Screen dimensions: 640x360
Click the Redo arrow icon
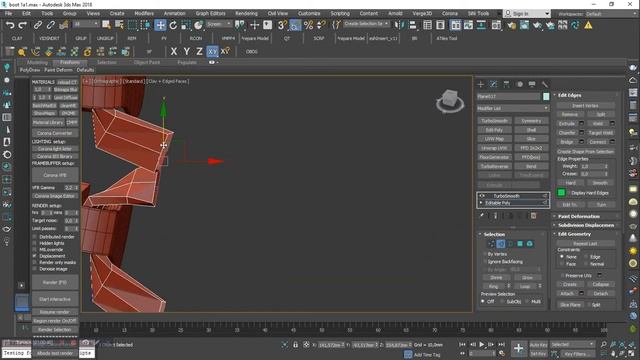23,25
